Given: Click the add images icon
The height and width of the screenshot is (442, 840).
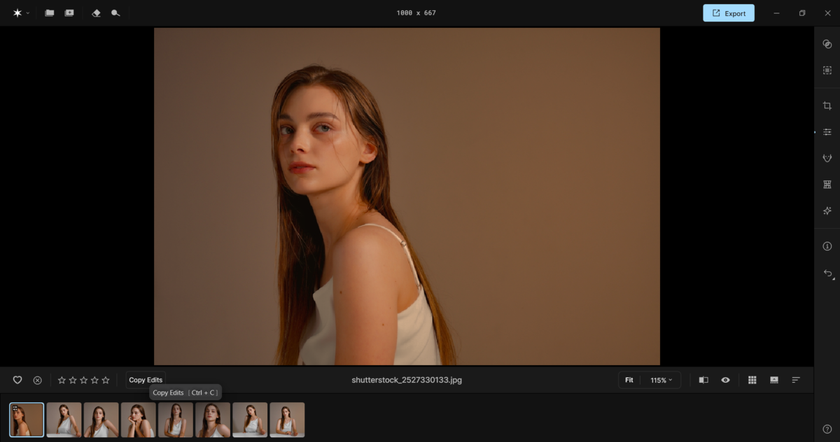Looking at the screenshot, I should coord(69,13).
